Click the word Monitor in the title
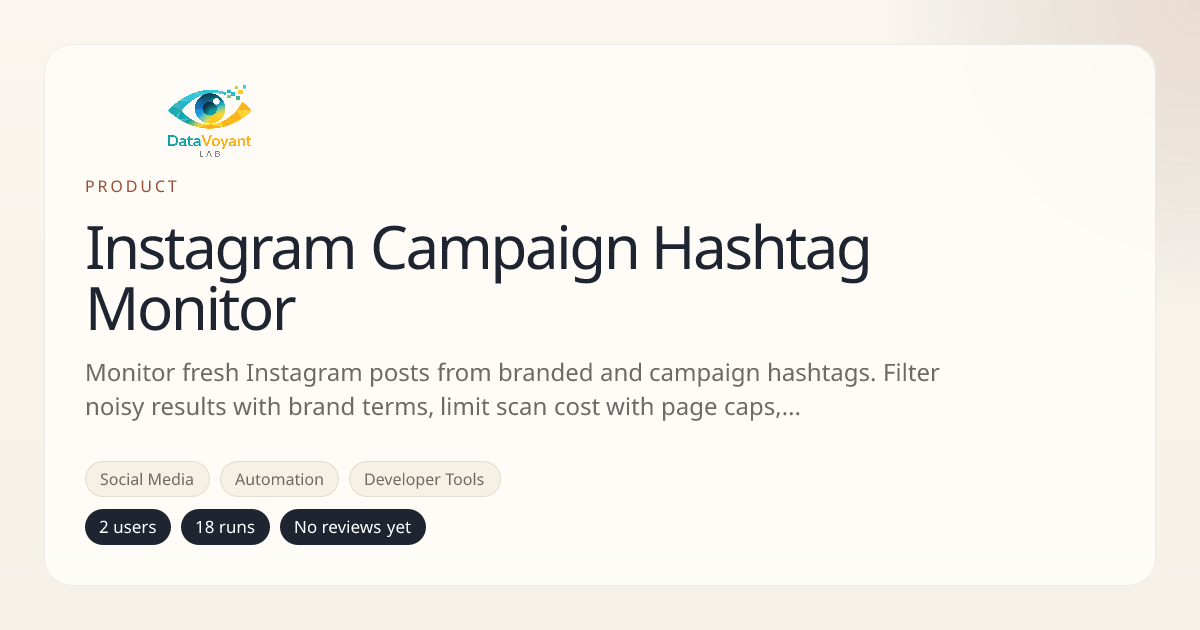Screen dimensions: 1200x630 190,309
